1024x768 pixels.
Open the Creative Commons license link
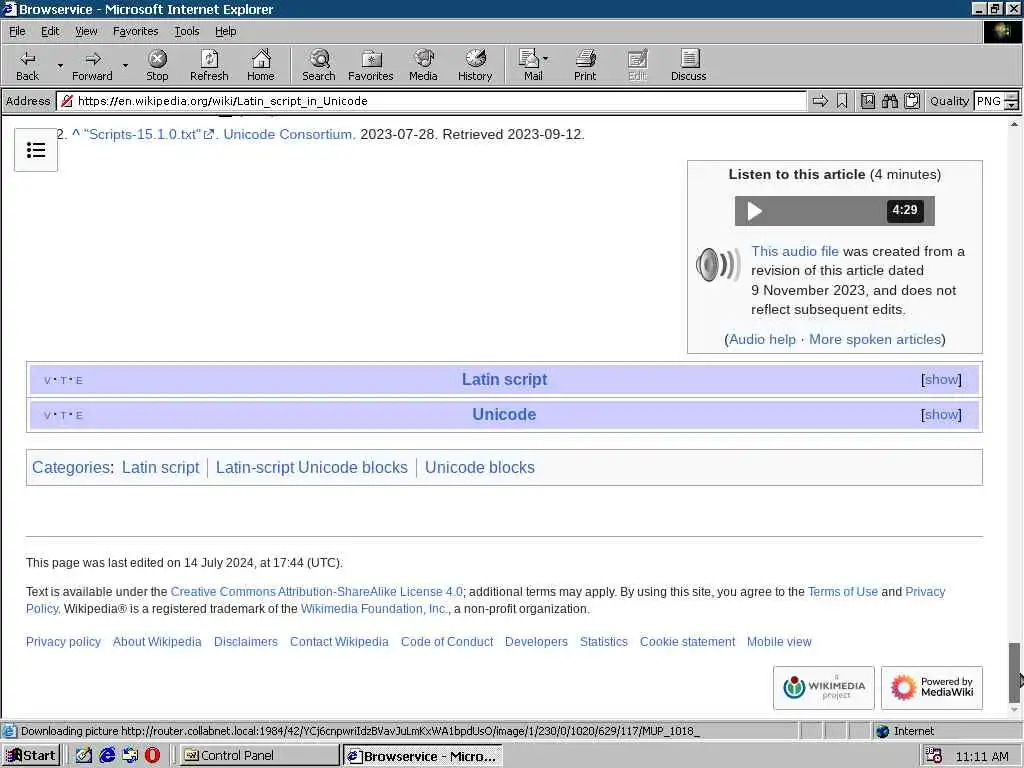coord(316,592)
